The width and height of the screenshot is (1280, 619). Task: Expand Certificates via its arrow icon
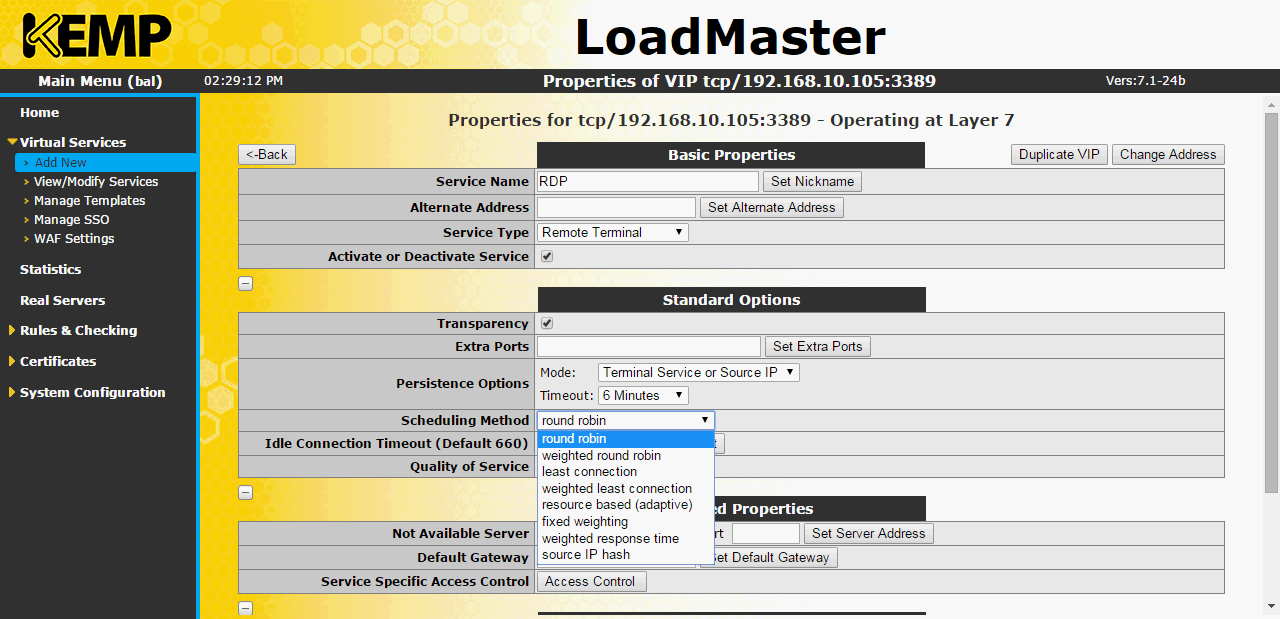[12, 362]
